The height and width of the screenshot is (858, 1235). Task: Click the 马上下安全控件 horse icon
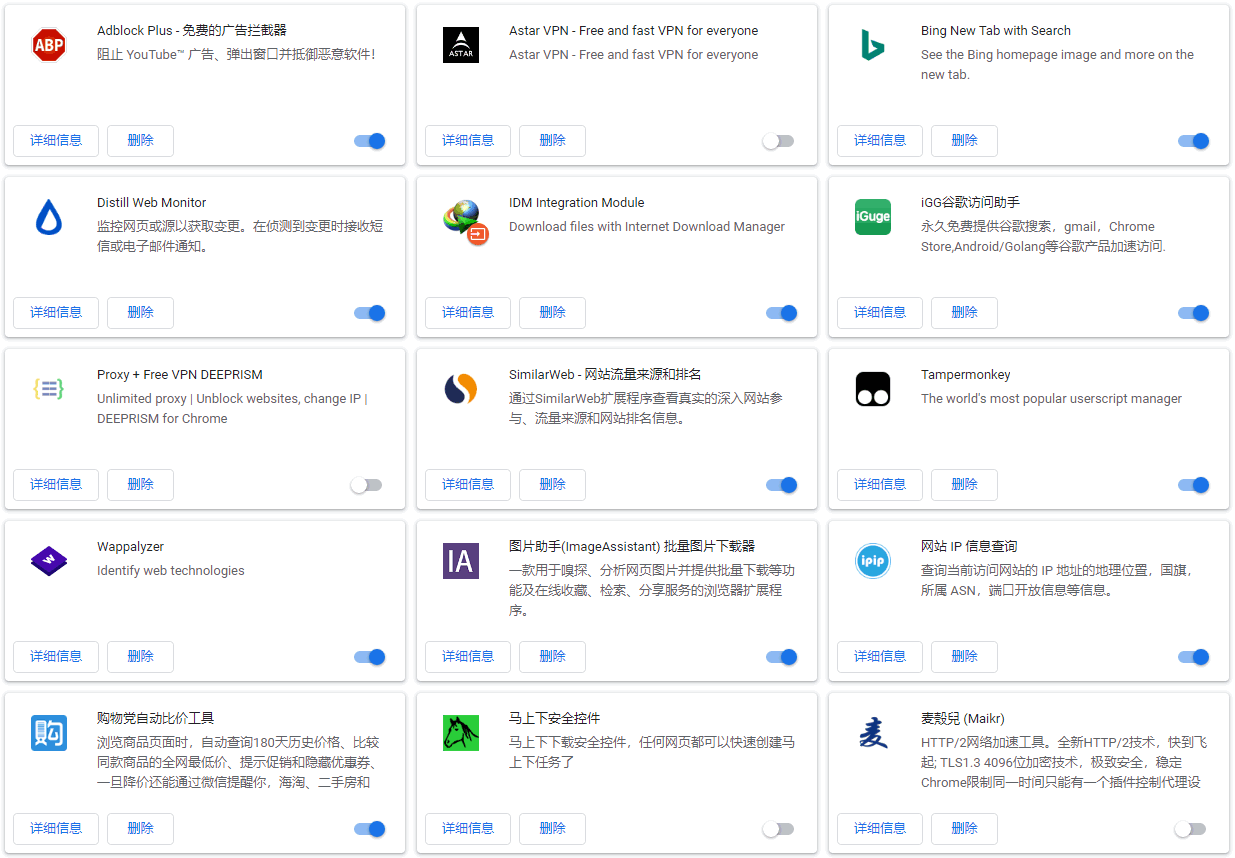(x=461, y=733)
